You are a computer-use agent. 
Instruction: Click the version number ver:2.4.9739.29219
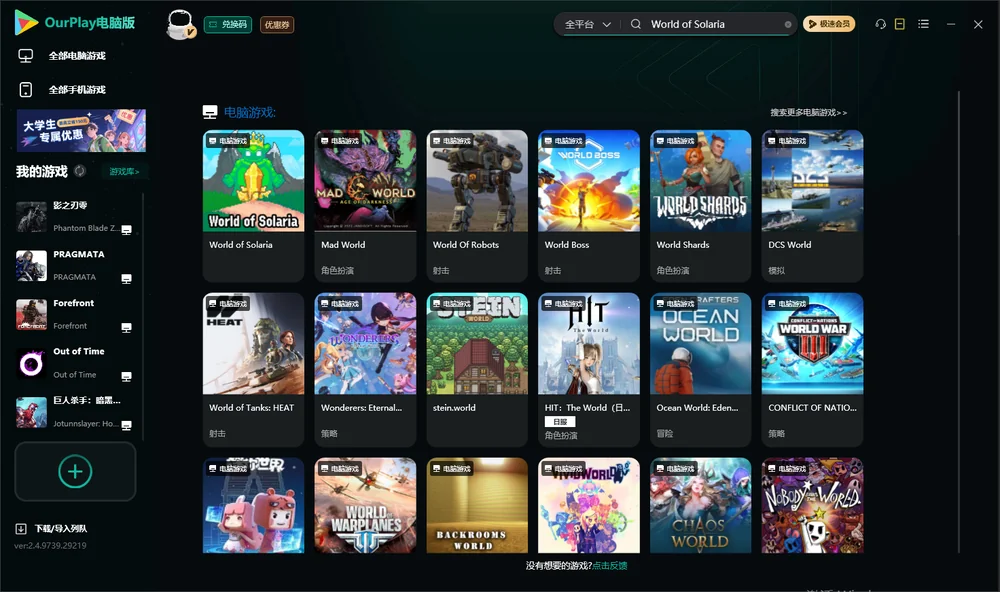[50, 545]
